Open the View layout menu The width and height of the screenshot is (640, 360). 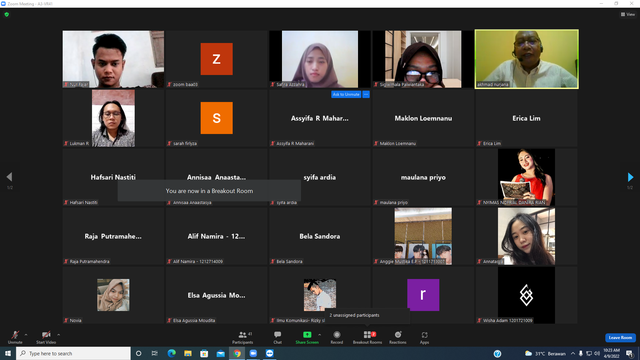point(628,14)
